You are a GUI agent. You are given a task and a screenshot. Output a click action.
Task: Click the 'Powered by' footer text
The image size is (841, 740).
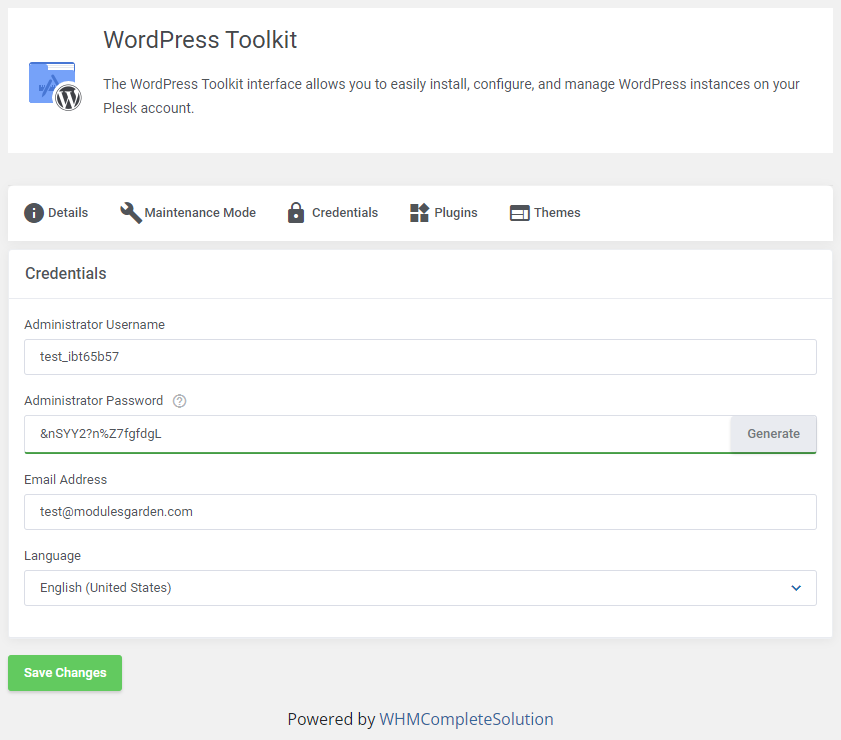(331, 719)
